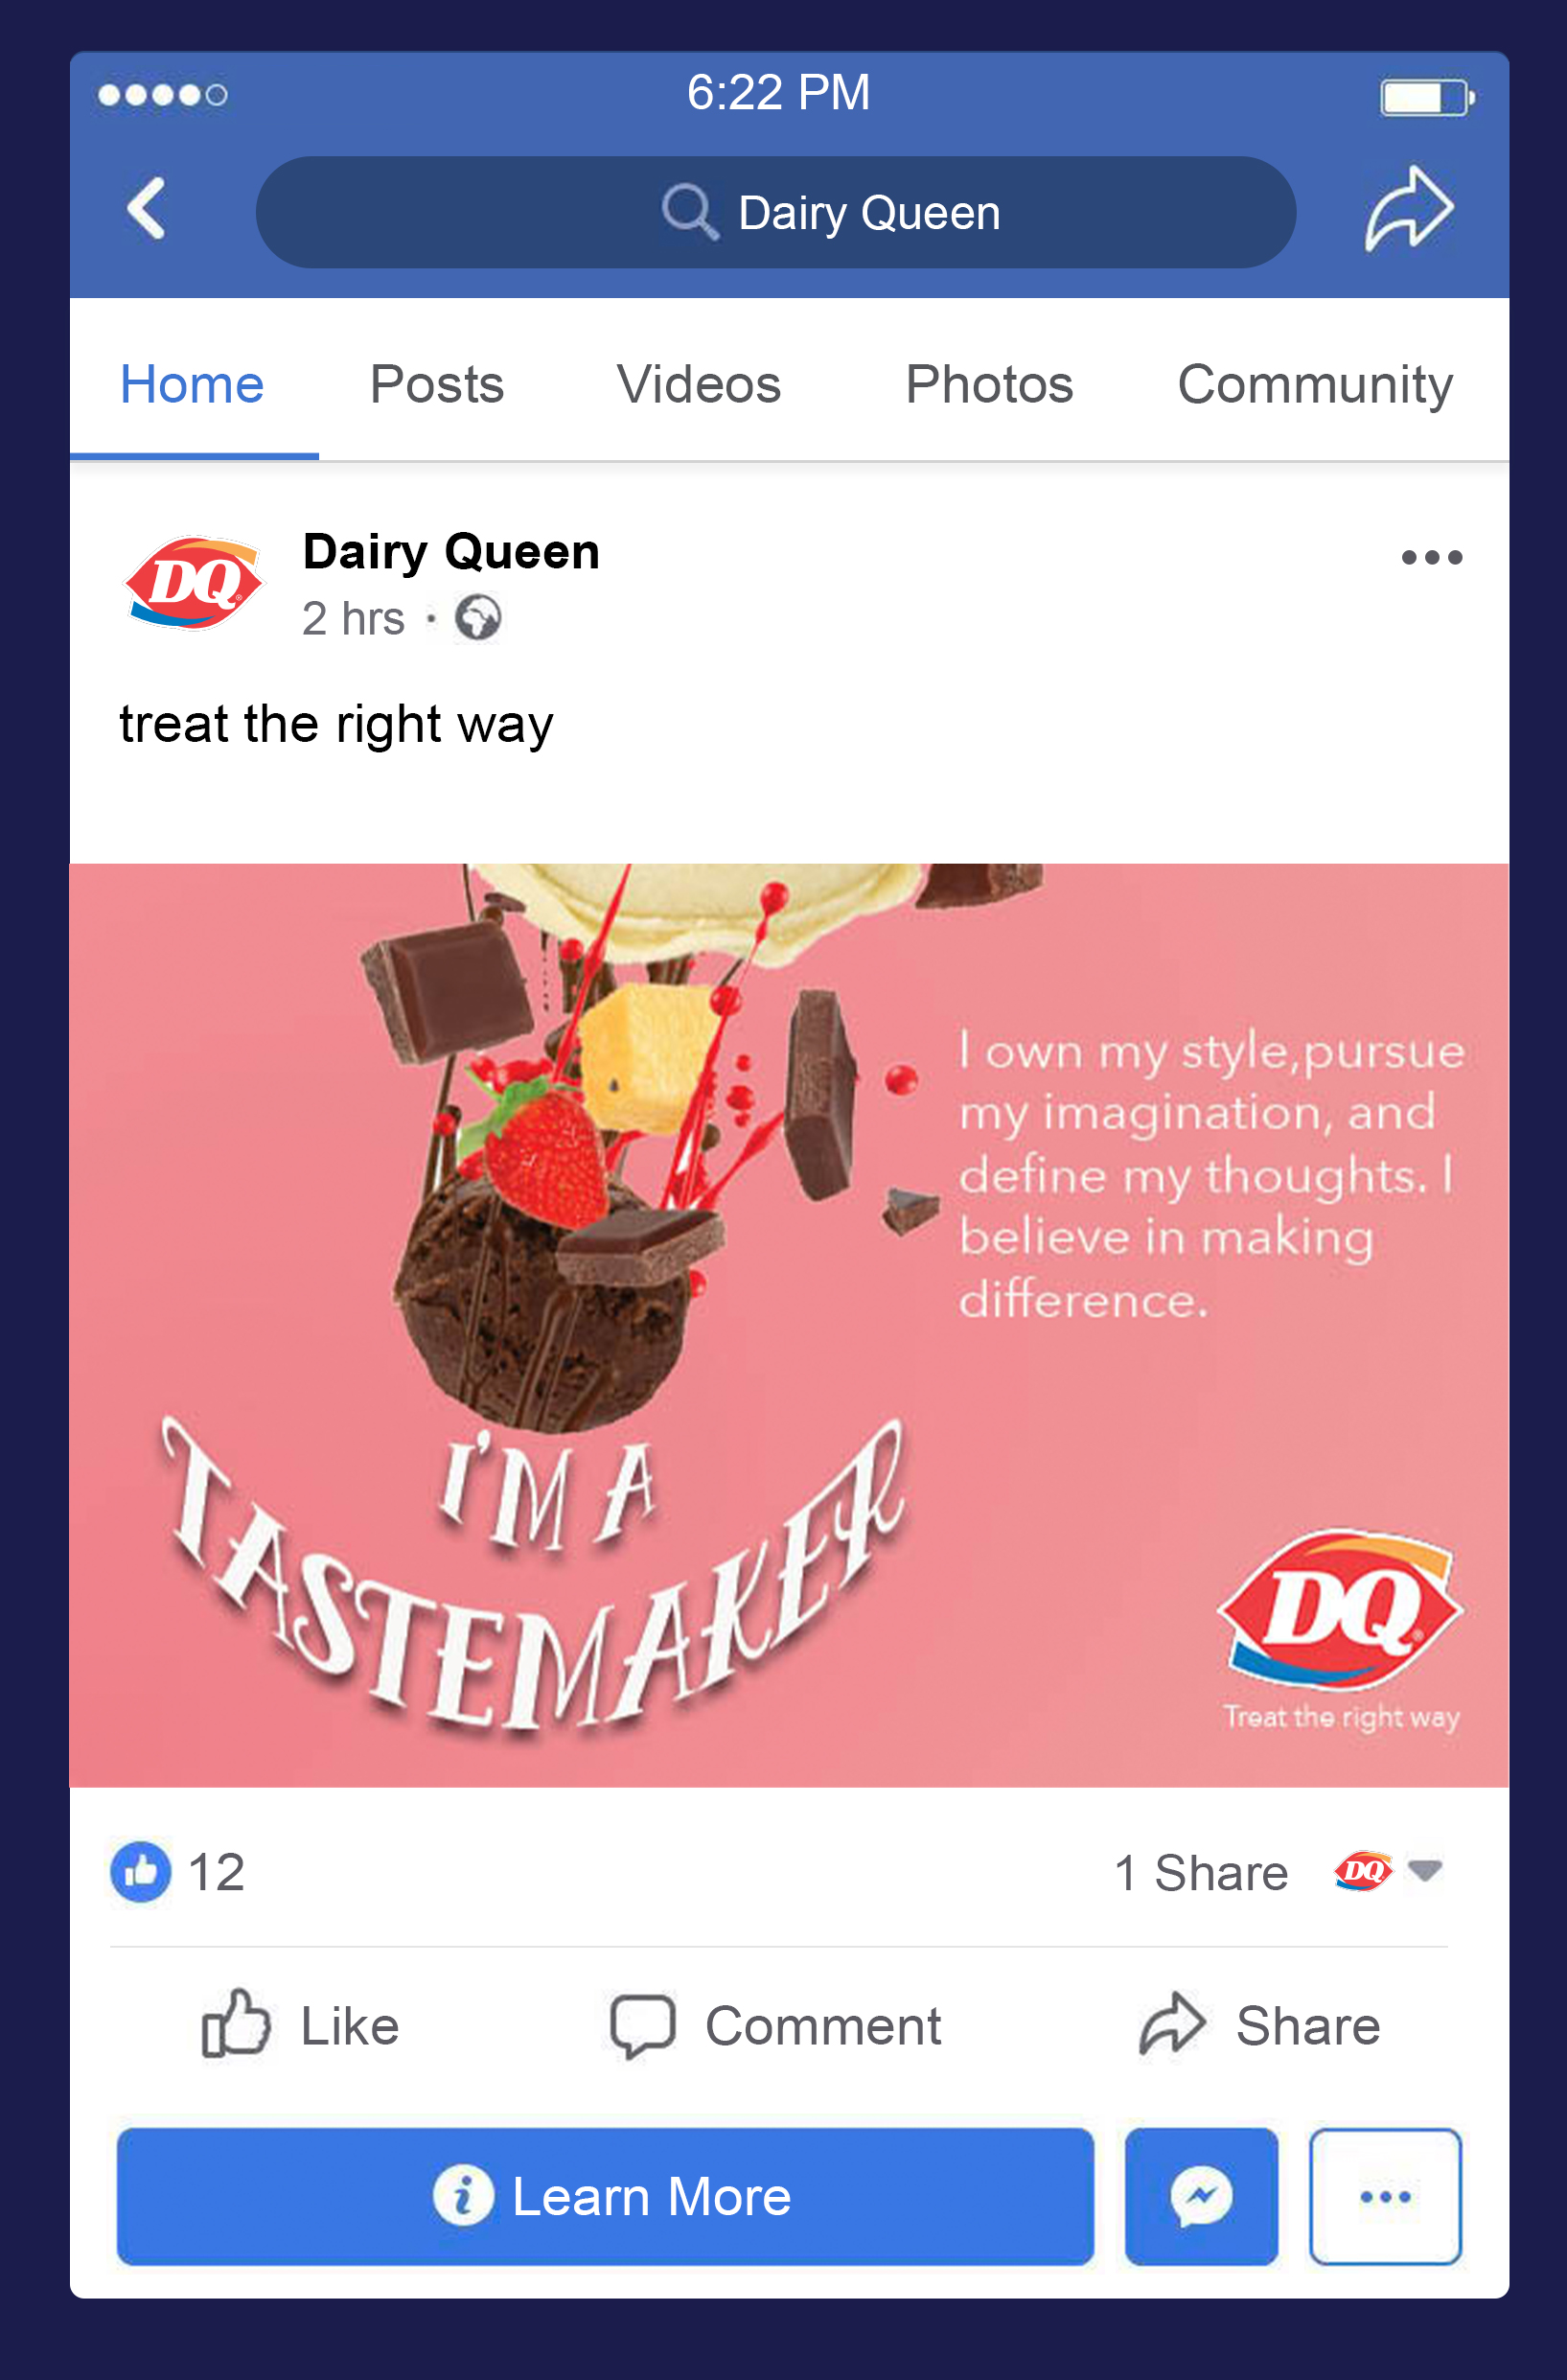Go to the Community tab
Viewport: 1567px width, 2380px height.
(1315, 386)
